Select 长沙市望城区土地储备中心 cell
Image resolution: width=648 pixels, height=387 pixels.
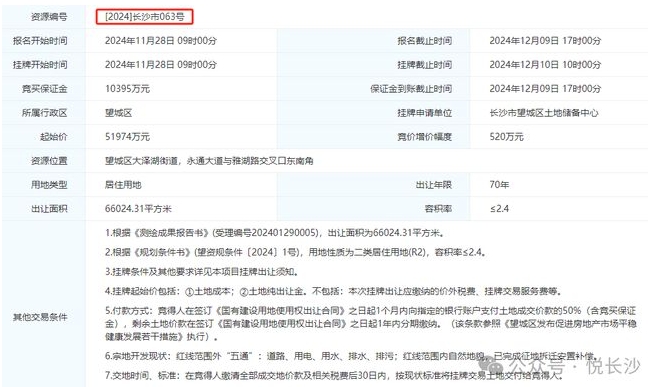[x=544, y=113]
